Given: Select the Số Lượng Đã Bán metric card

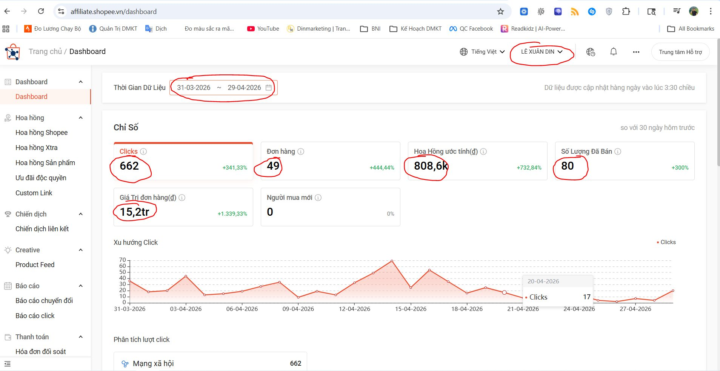Looking at the screenshot, I should tap(625, 161).
